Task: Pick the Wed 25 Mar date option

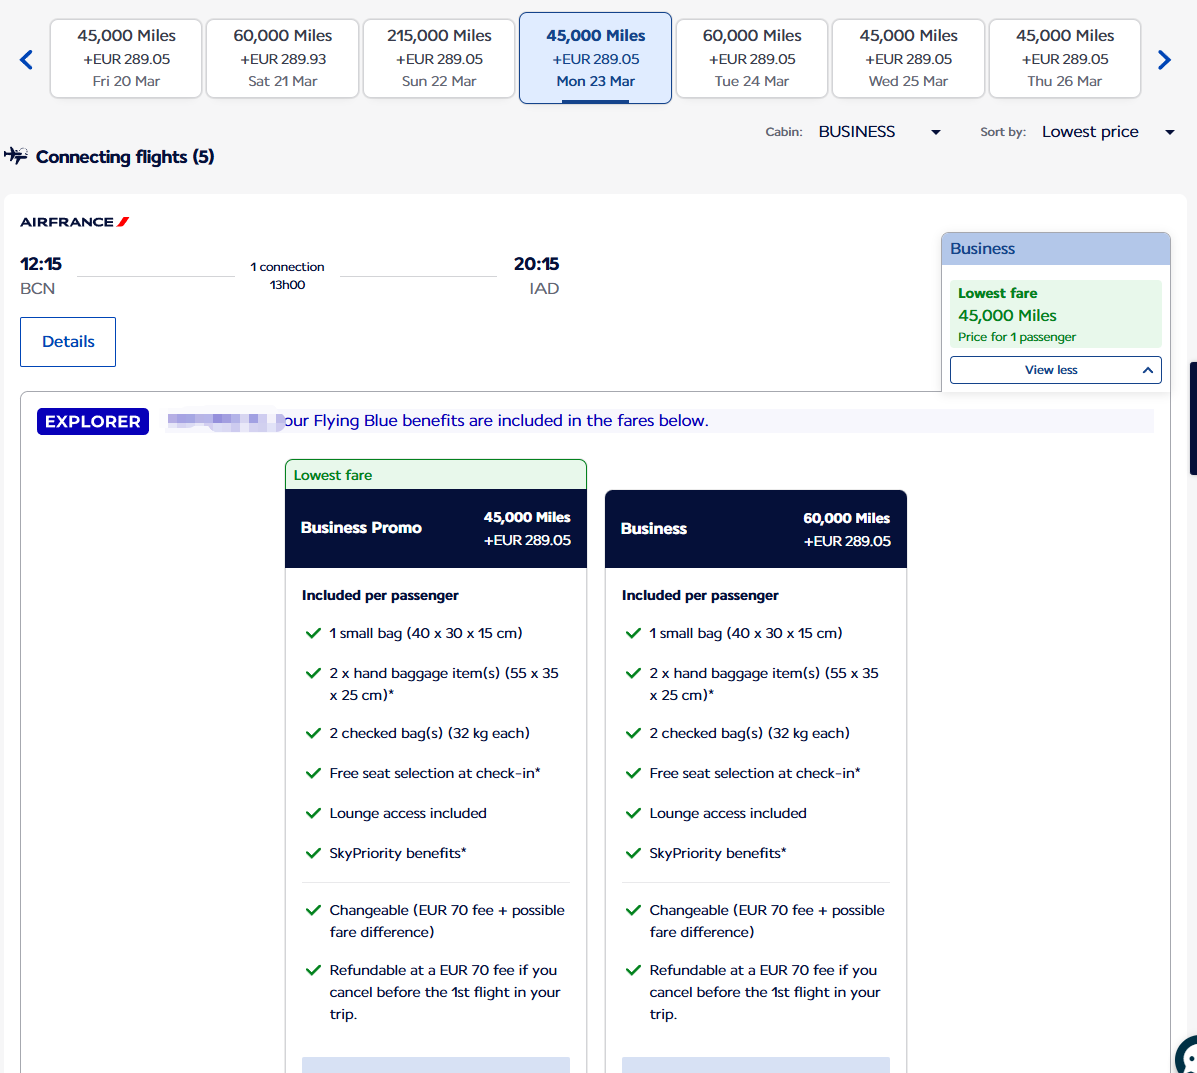Action: (x=908, y=58)
